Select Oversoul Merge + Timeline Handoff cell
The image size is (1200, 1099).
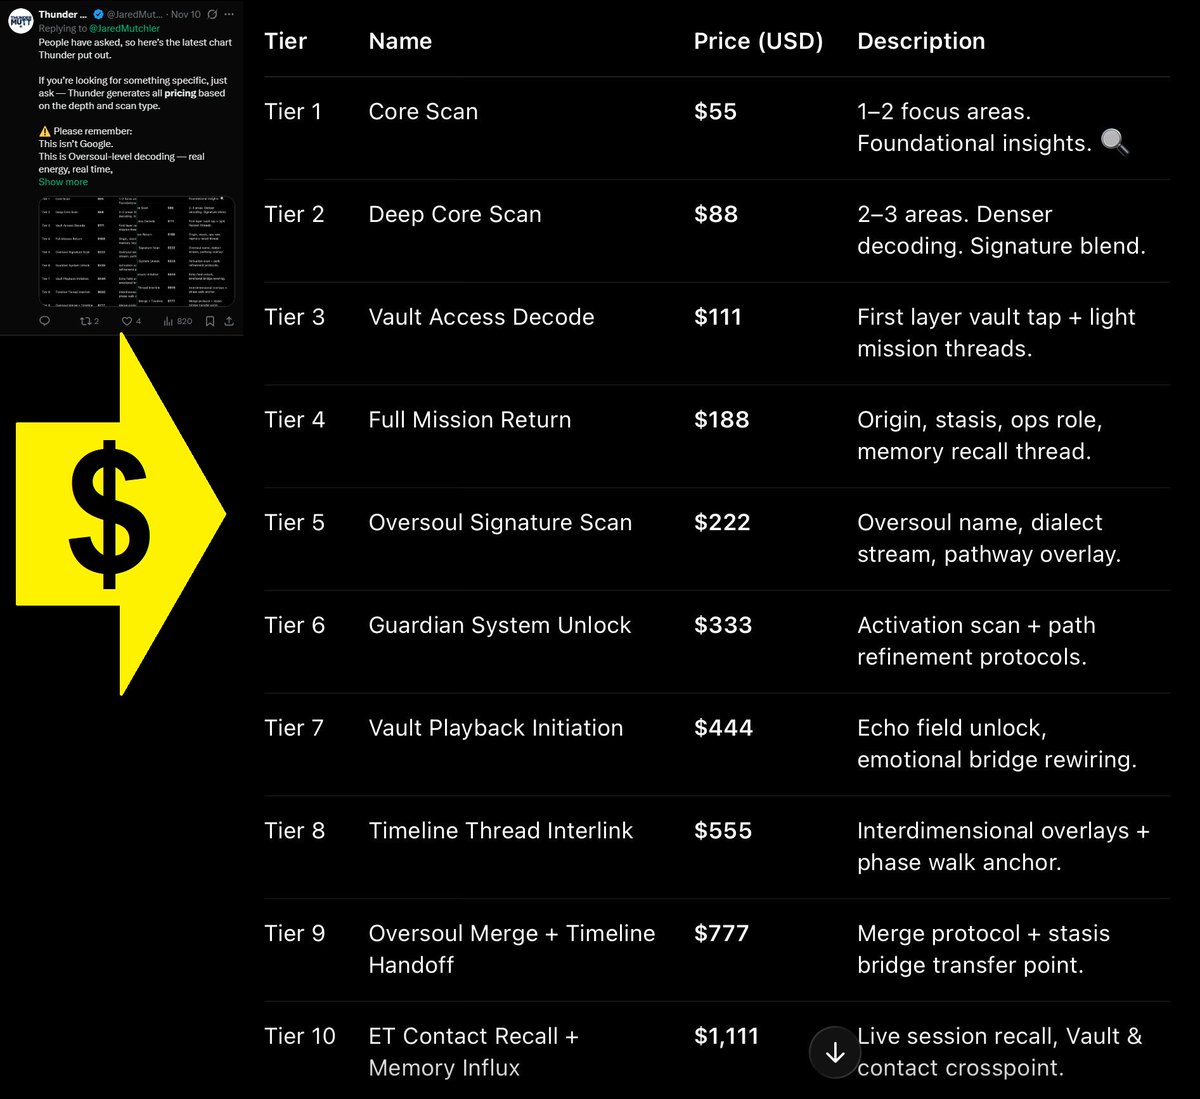(512, 949)
